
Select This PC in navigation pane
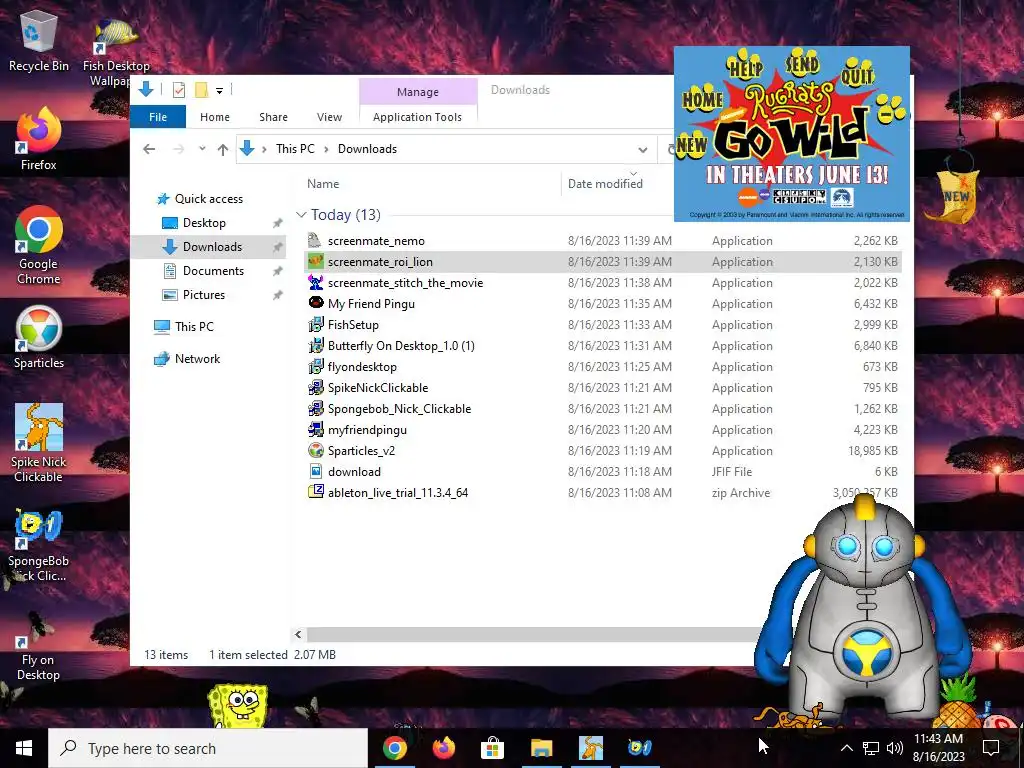pyautogui.click(x=193, y=327)
